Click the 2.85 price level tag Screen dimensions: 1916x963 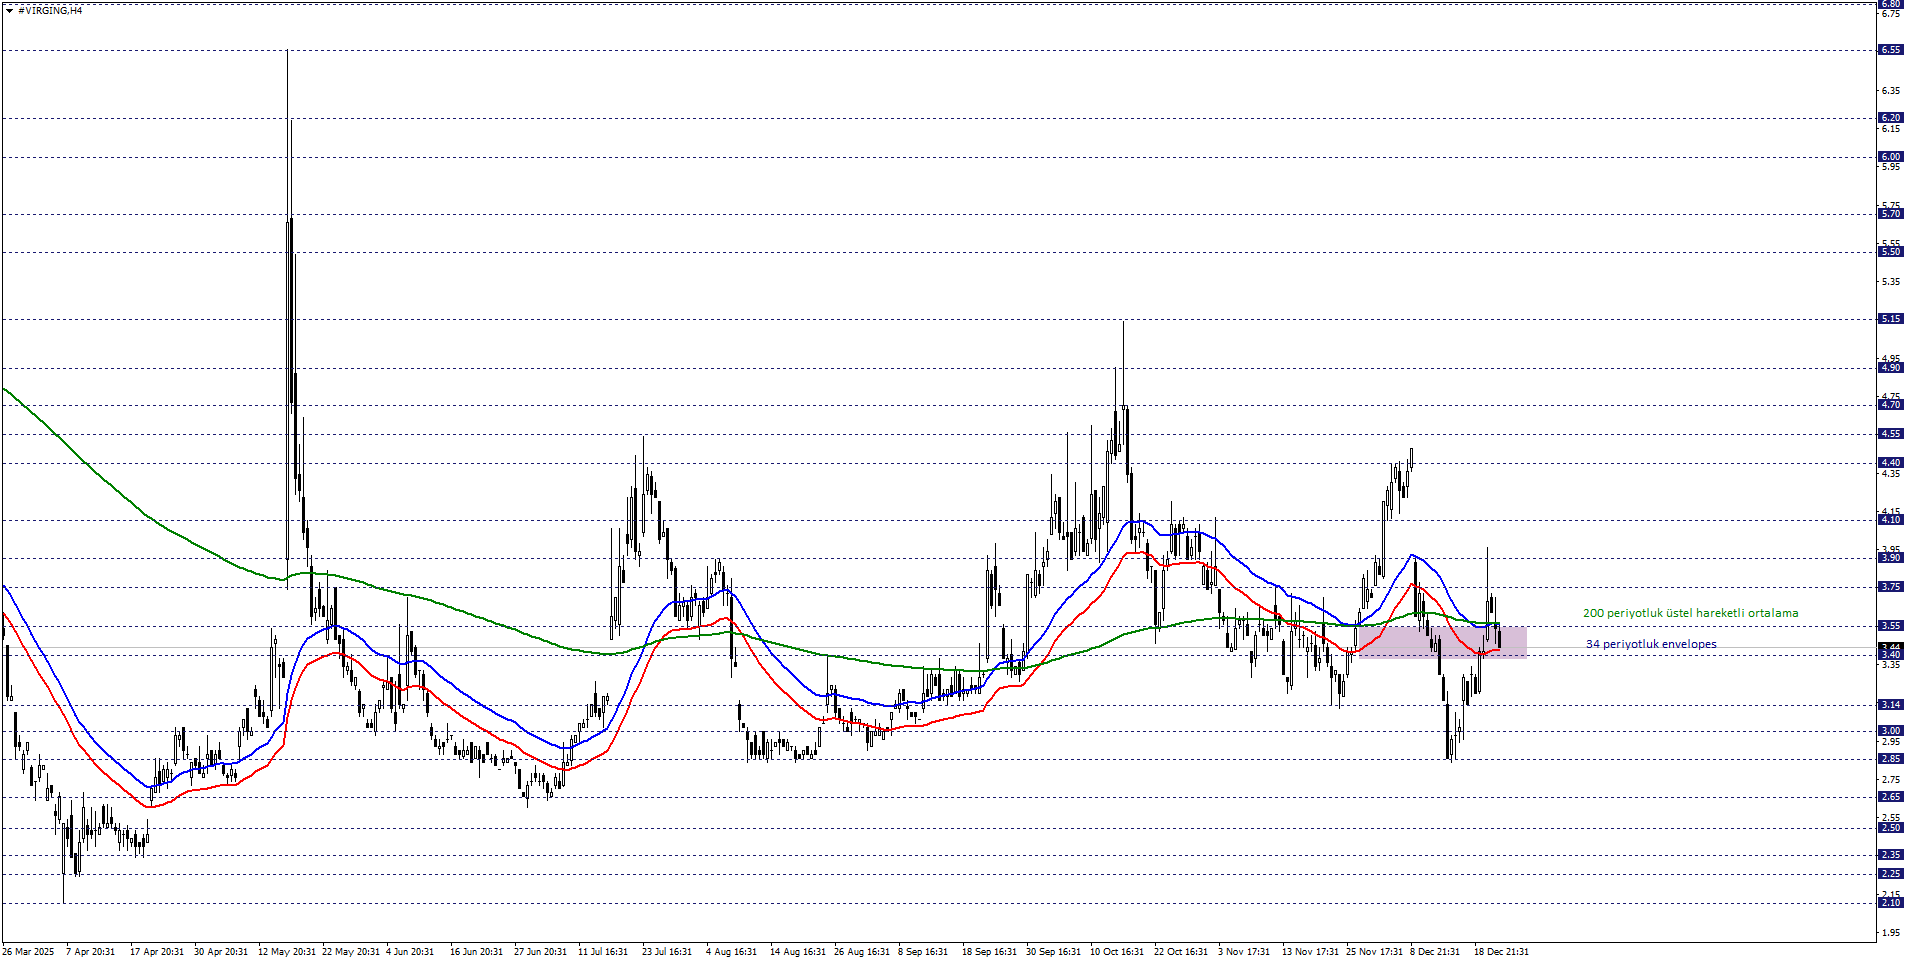click(1890, 759)
